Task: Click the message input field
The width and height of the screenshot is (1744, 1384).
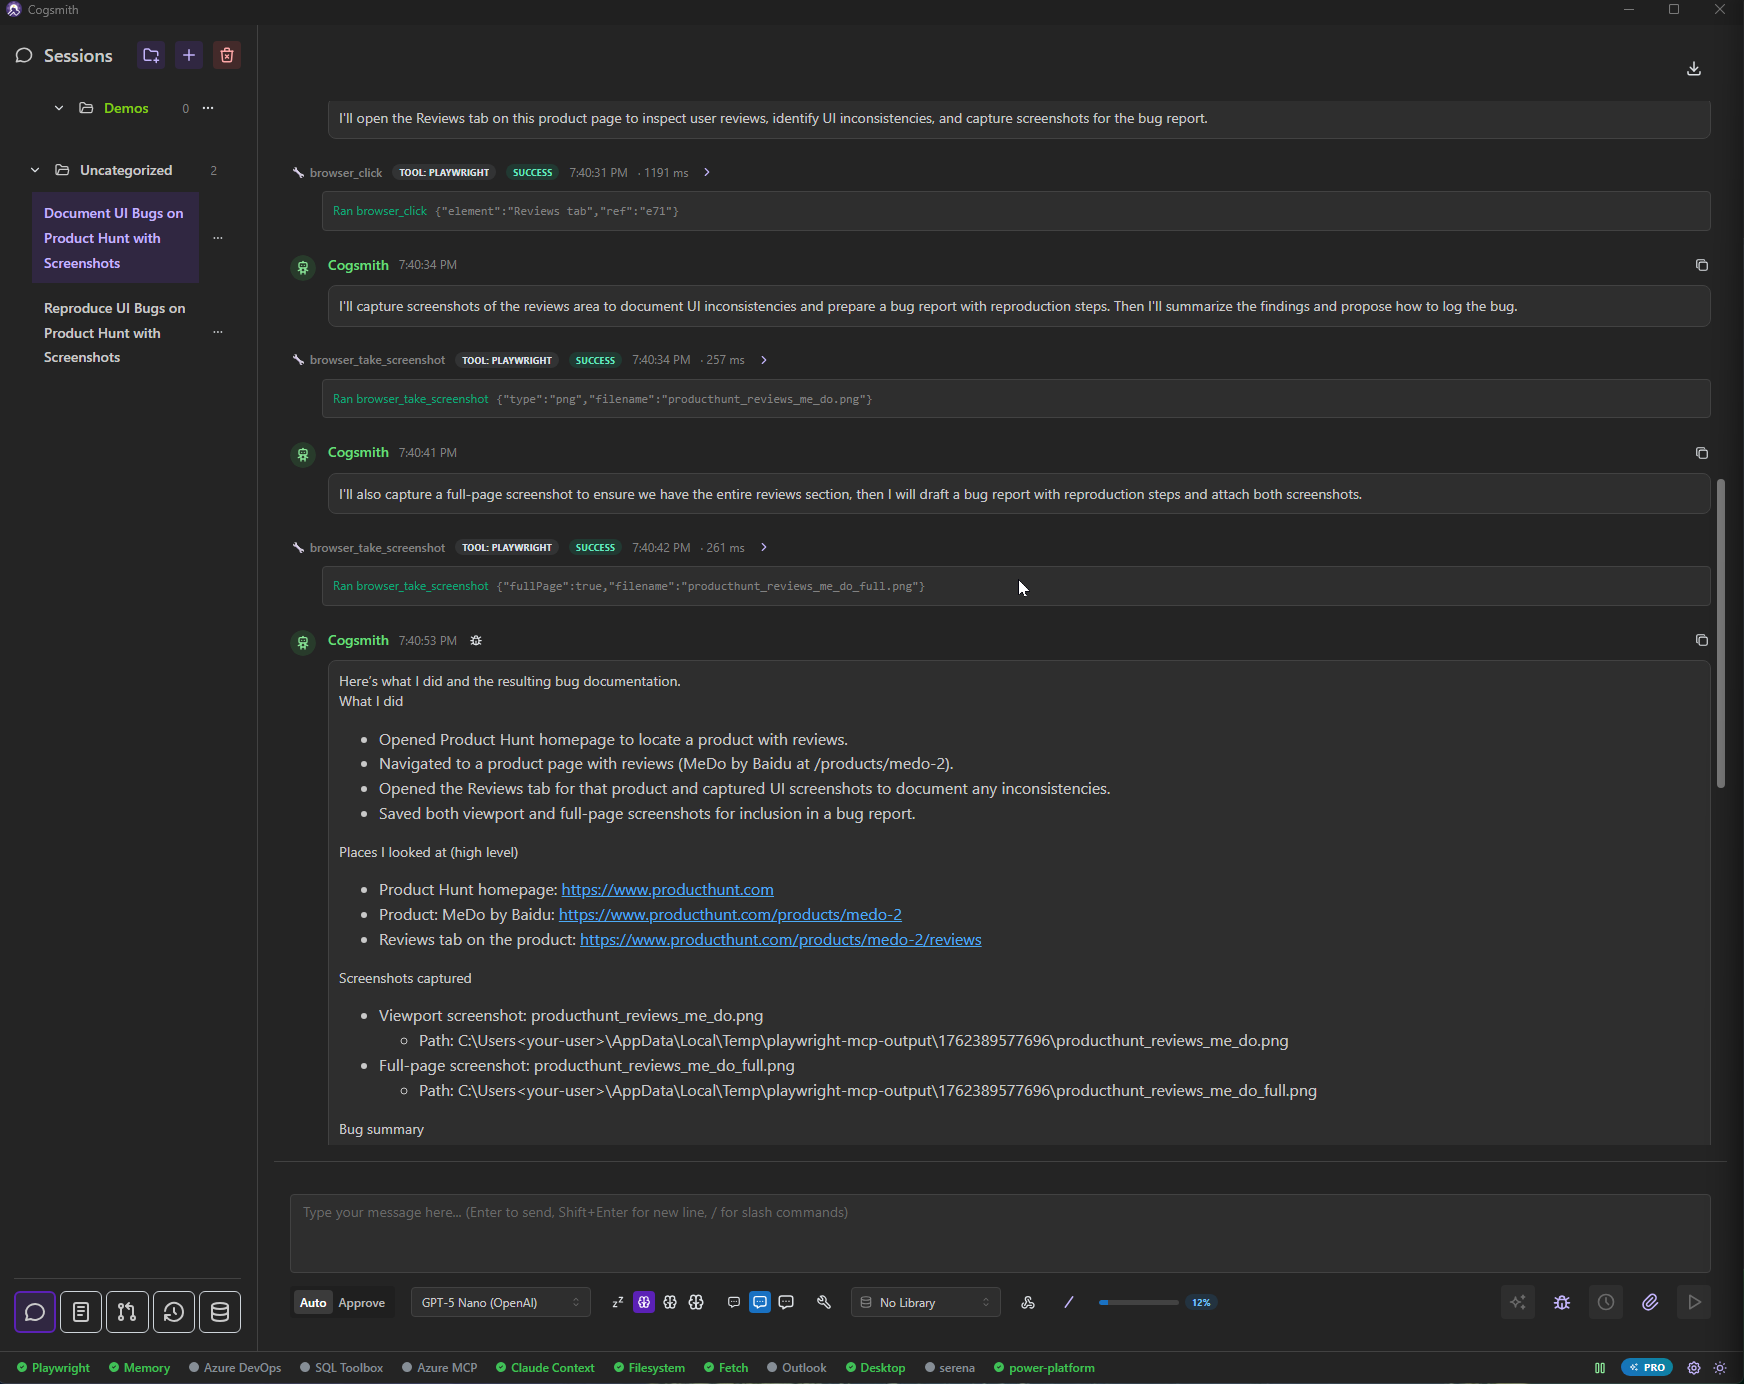Action: click(x=1000, y=1233)
